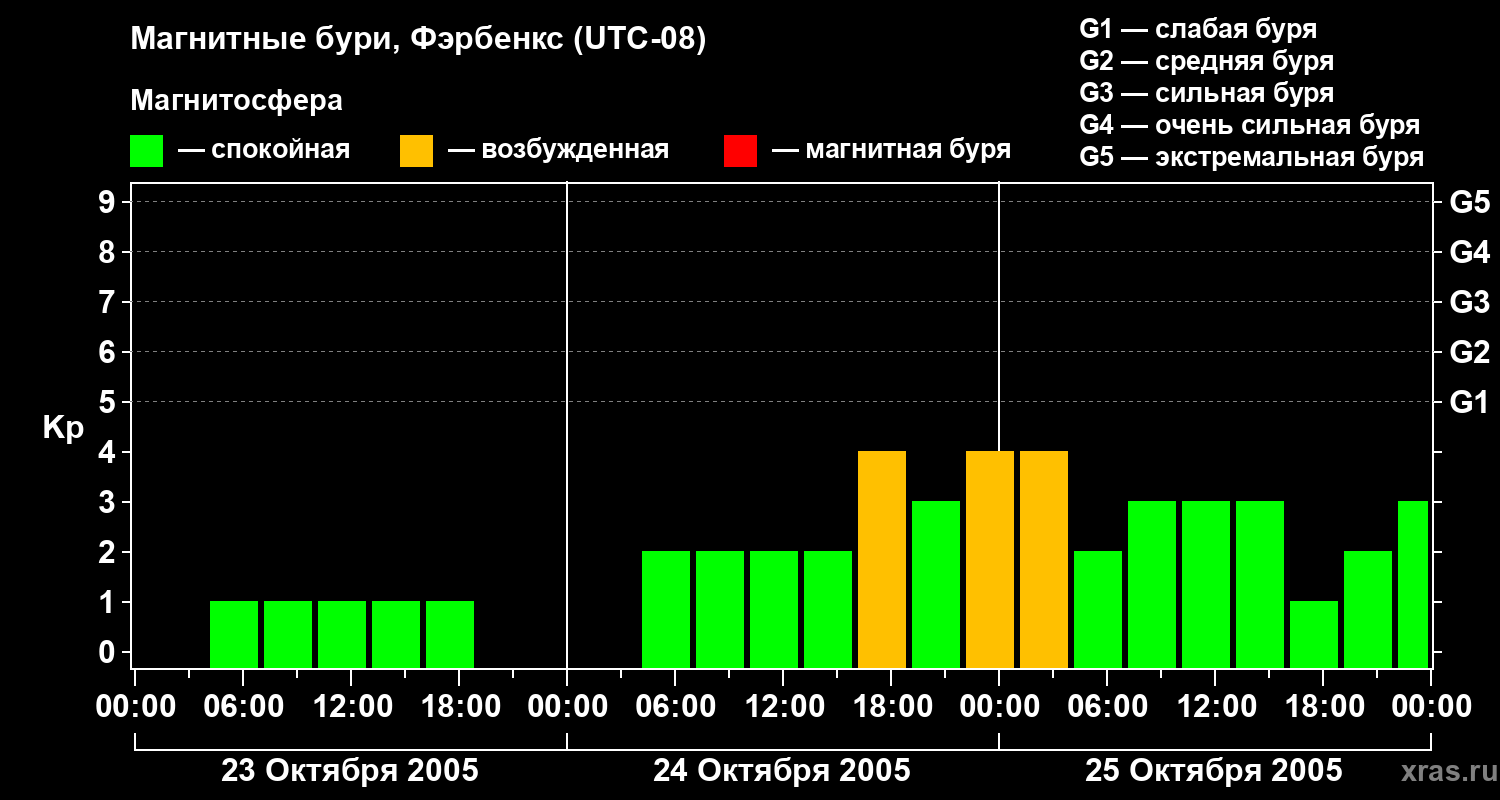1500x800 pixels.
Task: Click the 'G5' label on right axis
Action: coord(1469,202)
